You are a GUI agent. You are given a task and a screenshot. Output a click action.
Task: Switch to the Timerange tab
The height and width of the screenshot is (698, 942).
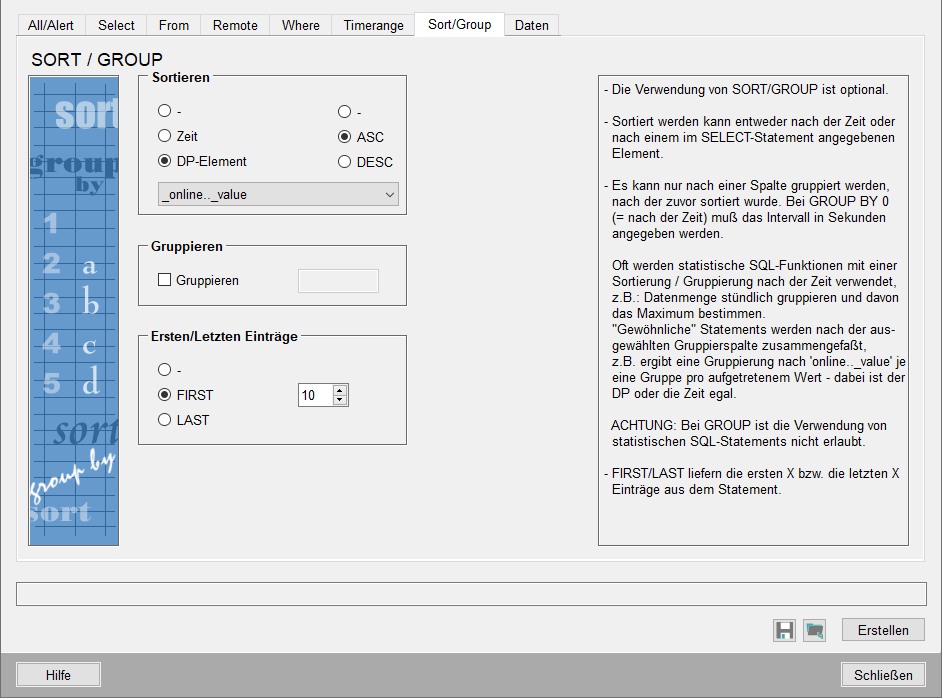373,25
